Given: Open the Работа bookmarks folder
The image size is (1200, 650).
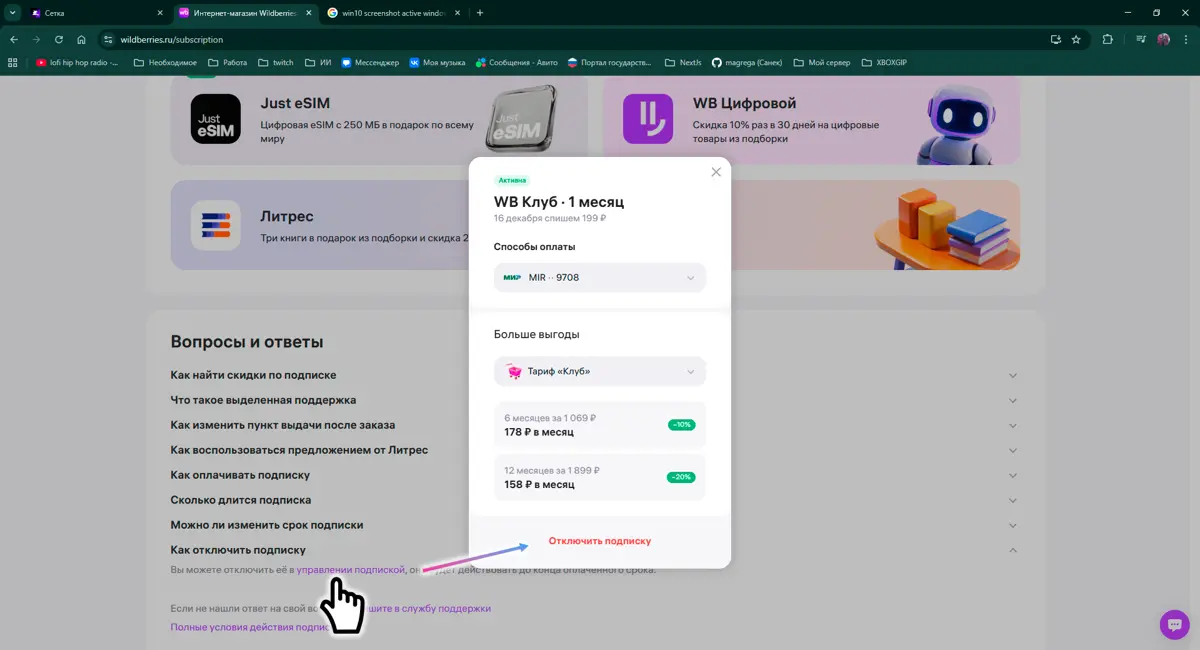Looking at the screenshot, I should pyautogui.click(x=228, y=62).
